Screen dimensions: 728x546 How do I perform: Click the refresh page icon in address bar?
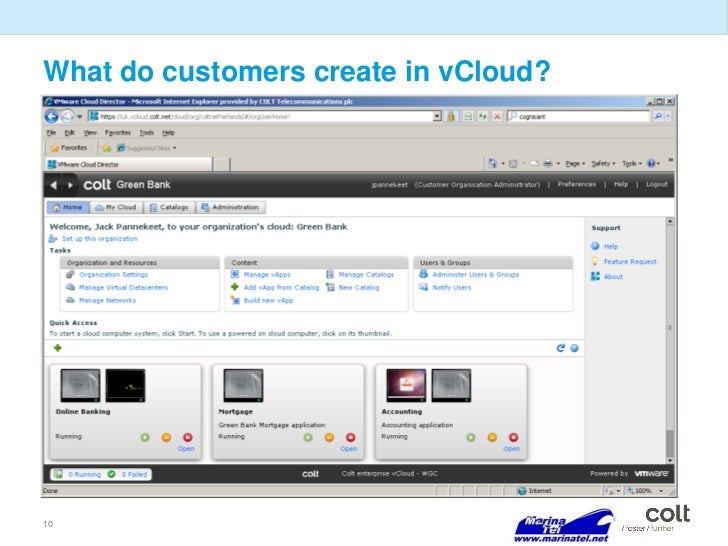coord(483,117)
